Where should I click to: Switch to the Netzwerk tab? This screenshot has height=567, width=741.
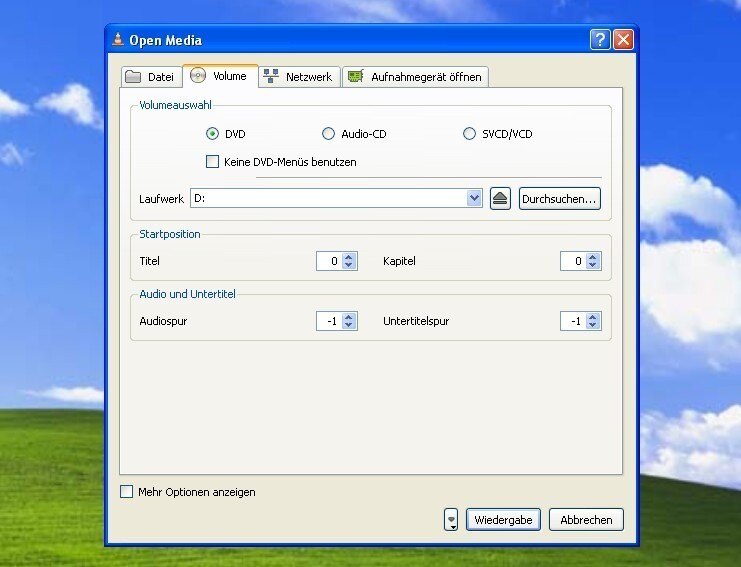298,77
